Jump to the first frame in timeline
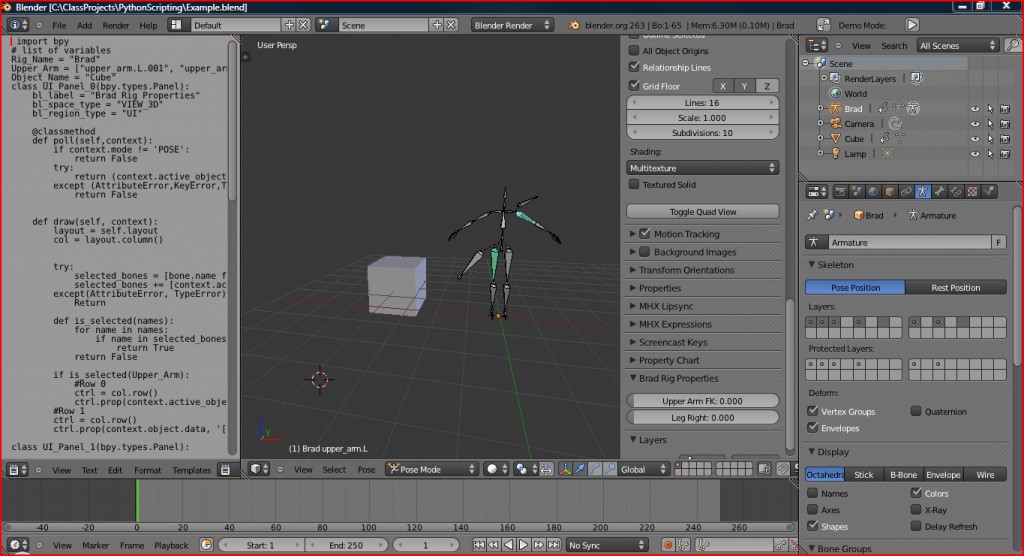 (x=479, y=545)
